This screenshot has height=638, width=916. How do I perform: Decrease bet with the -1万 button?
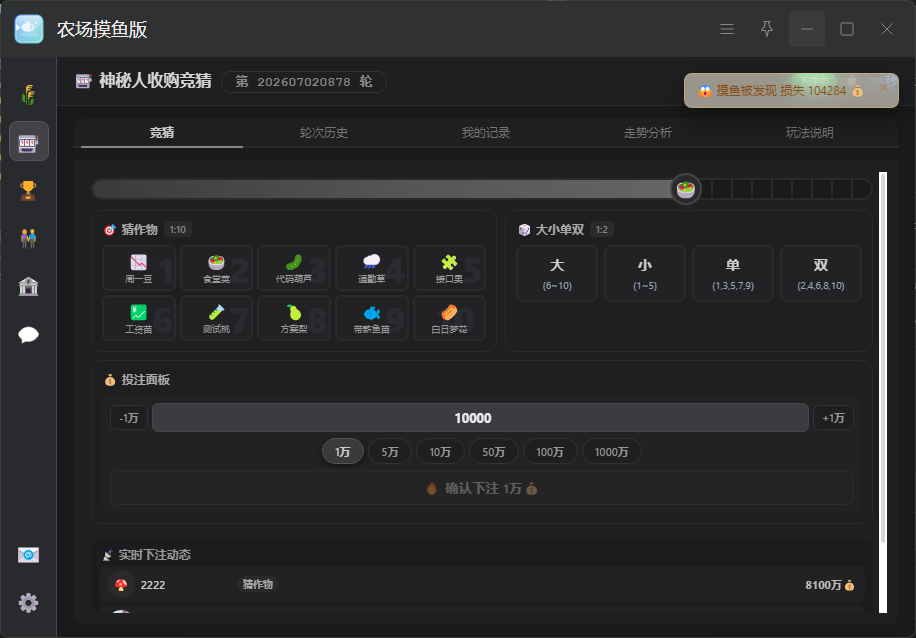coord(129,418)
